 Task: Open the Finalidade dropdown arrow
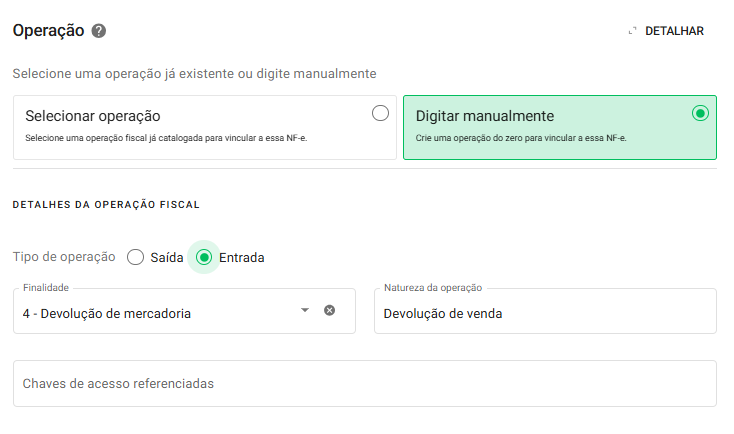point(305,311)
